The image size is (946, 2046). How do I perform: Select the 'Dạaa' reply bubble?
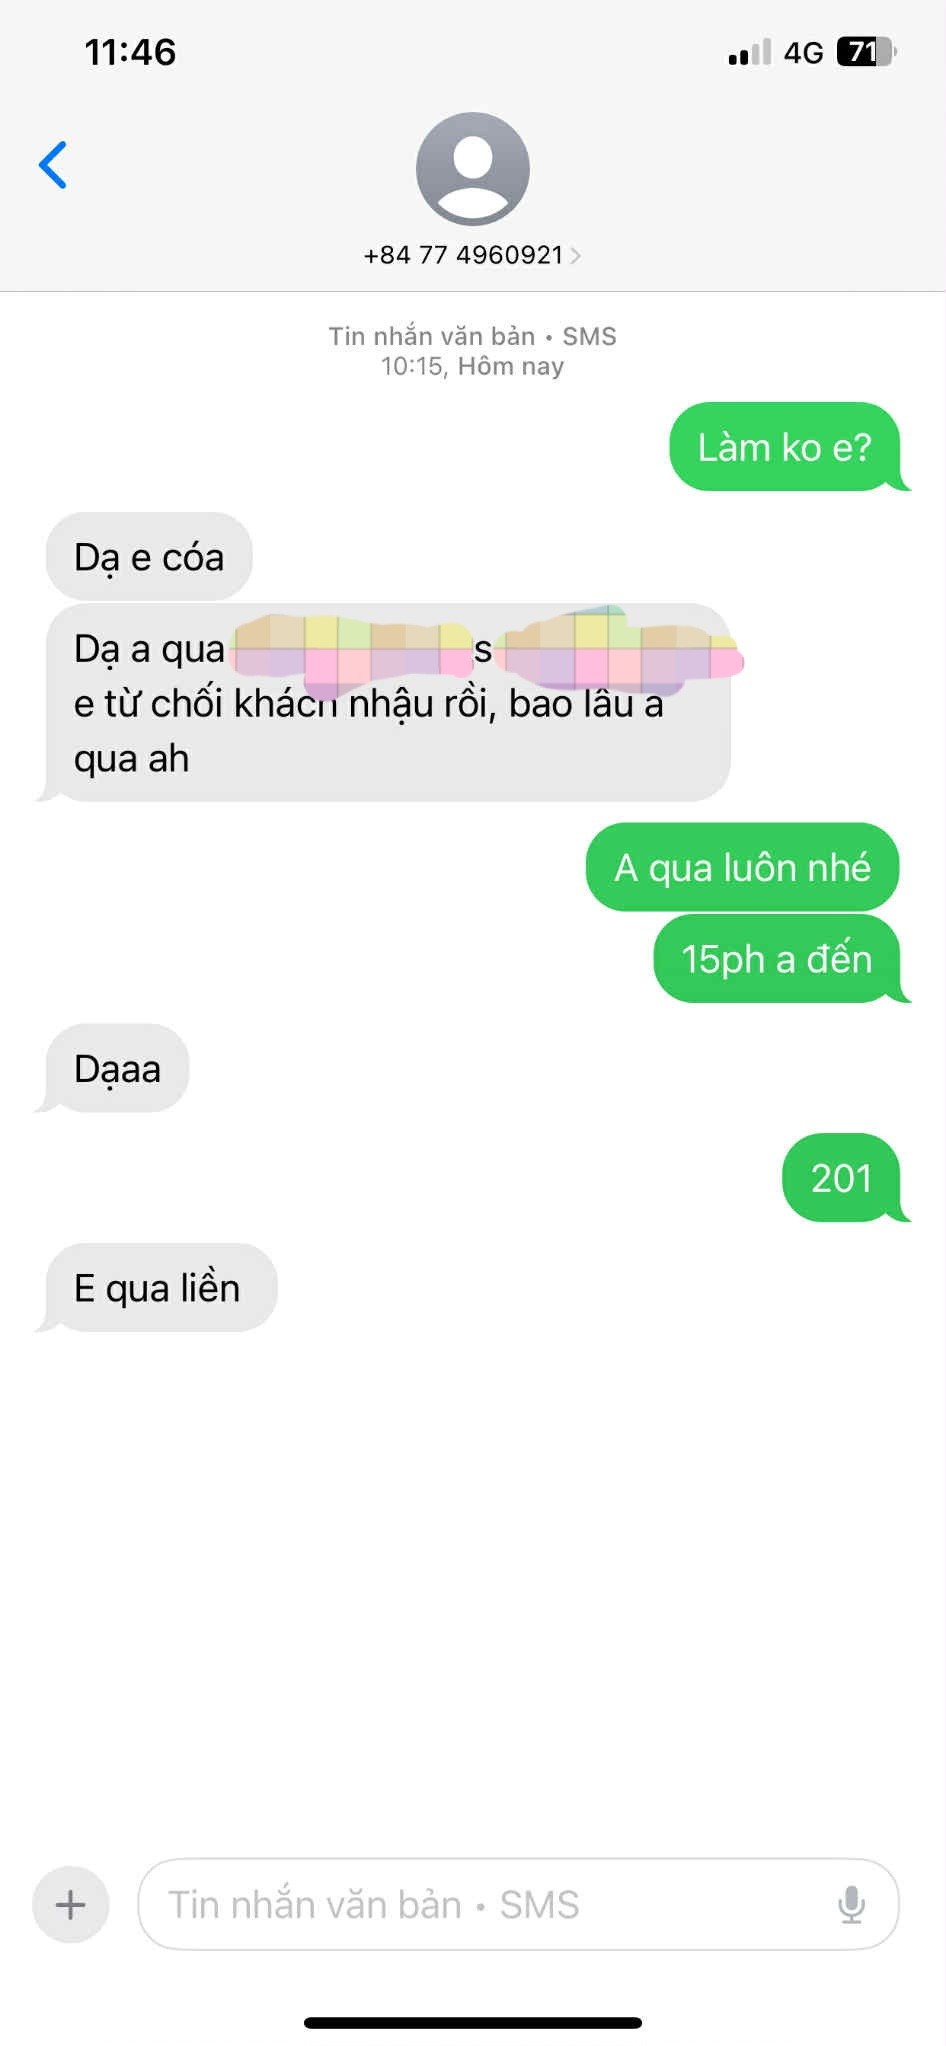coord(113,1068)
